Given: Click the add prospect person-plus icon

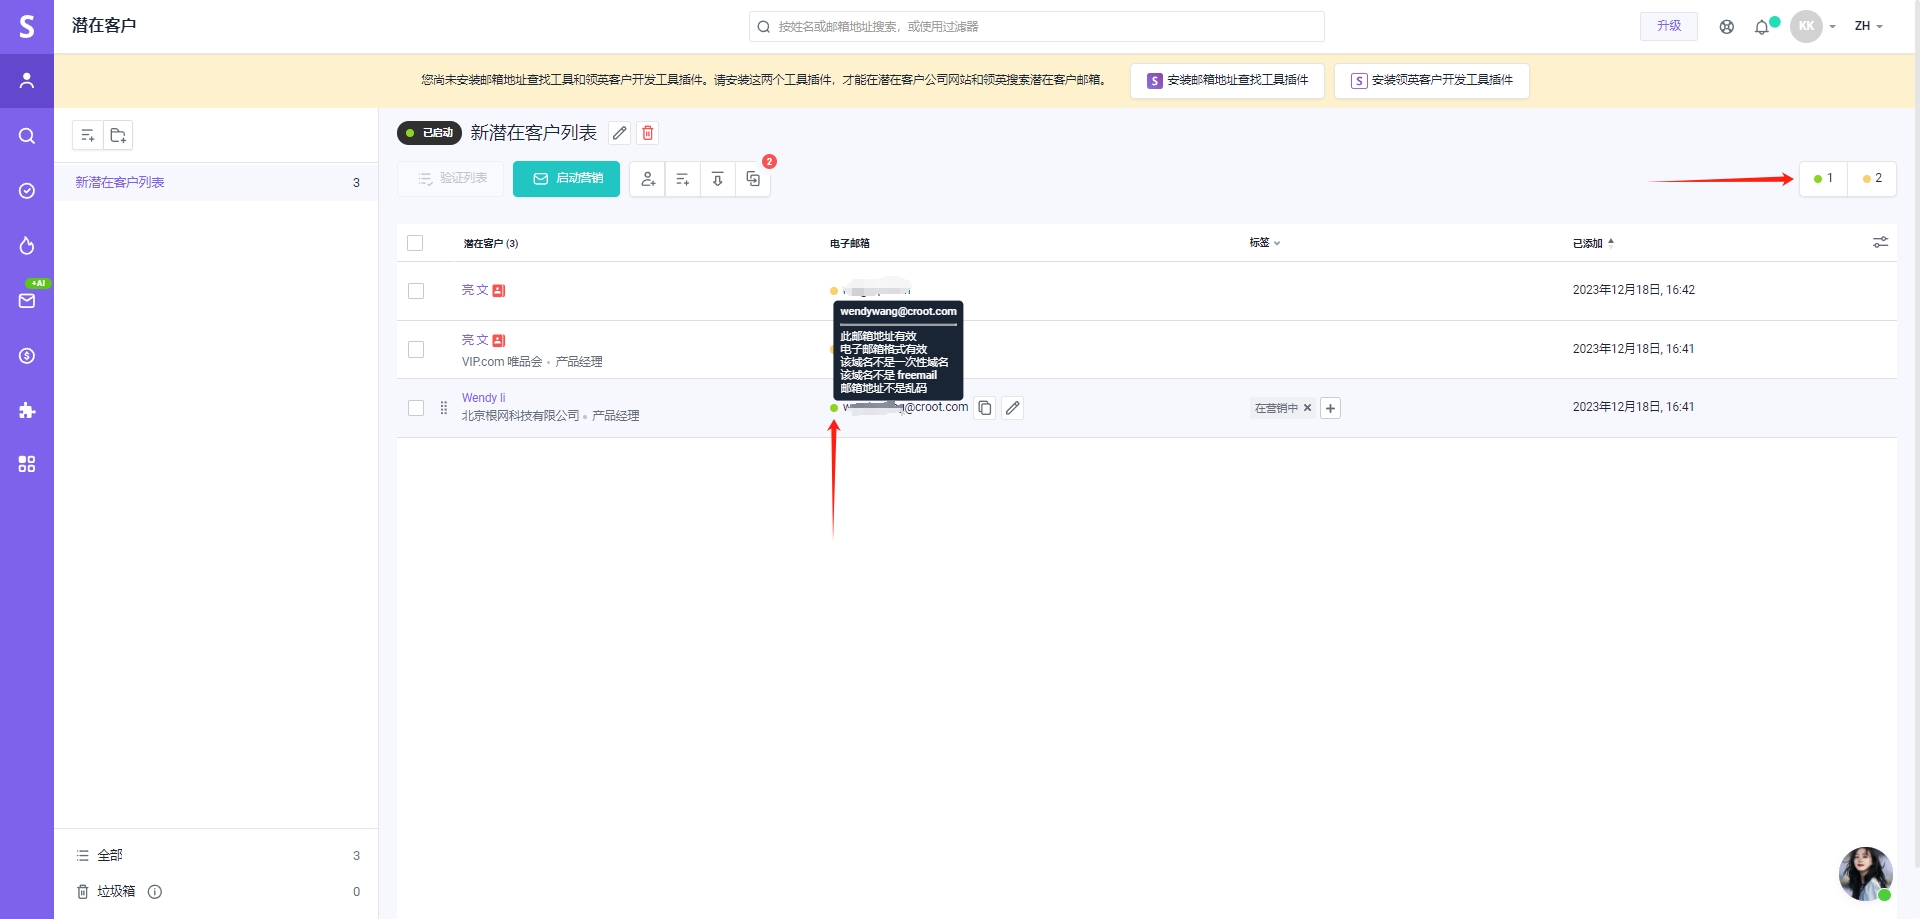Looking at the screenshot, I should coord(648,179).
